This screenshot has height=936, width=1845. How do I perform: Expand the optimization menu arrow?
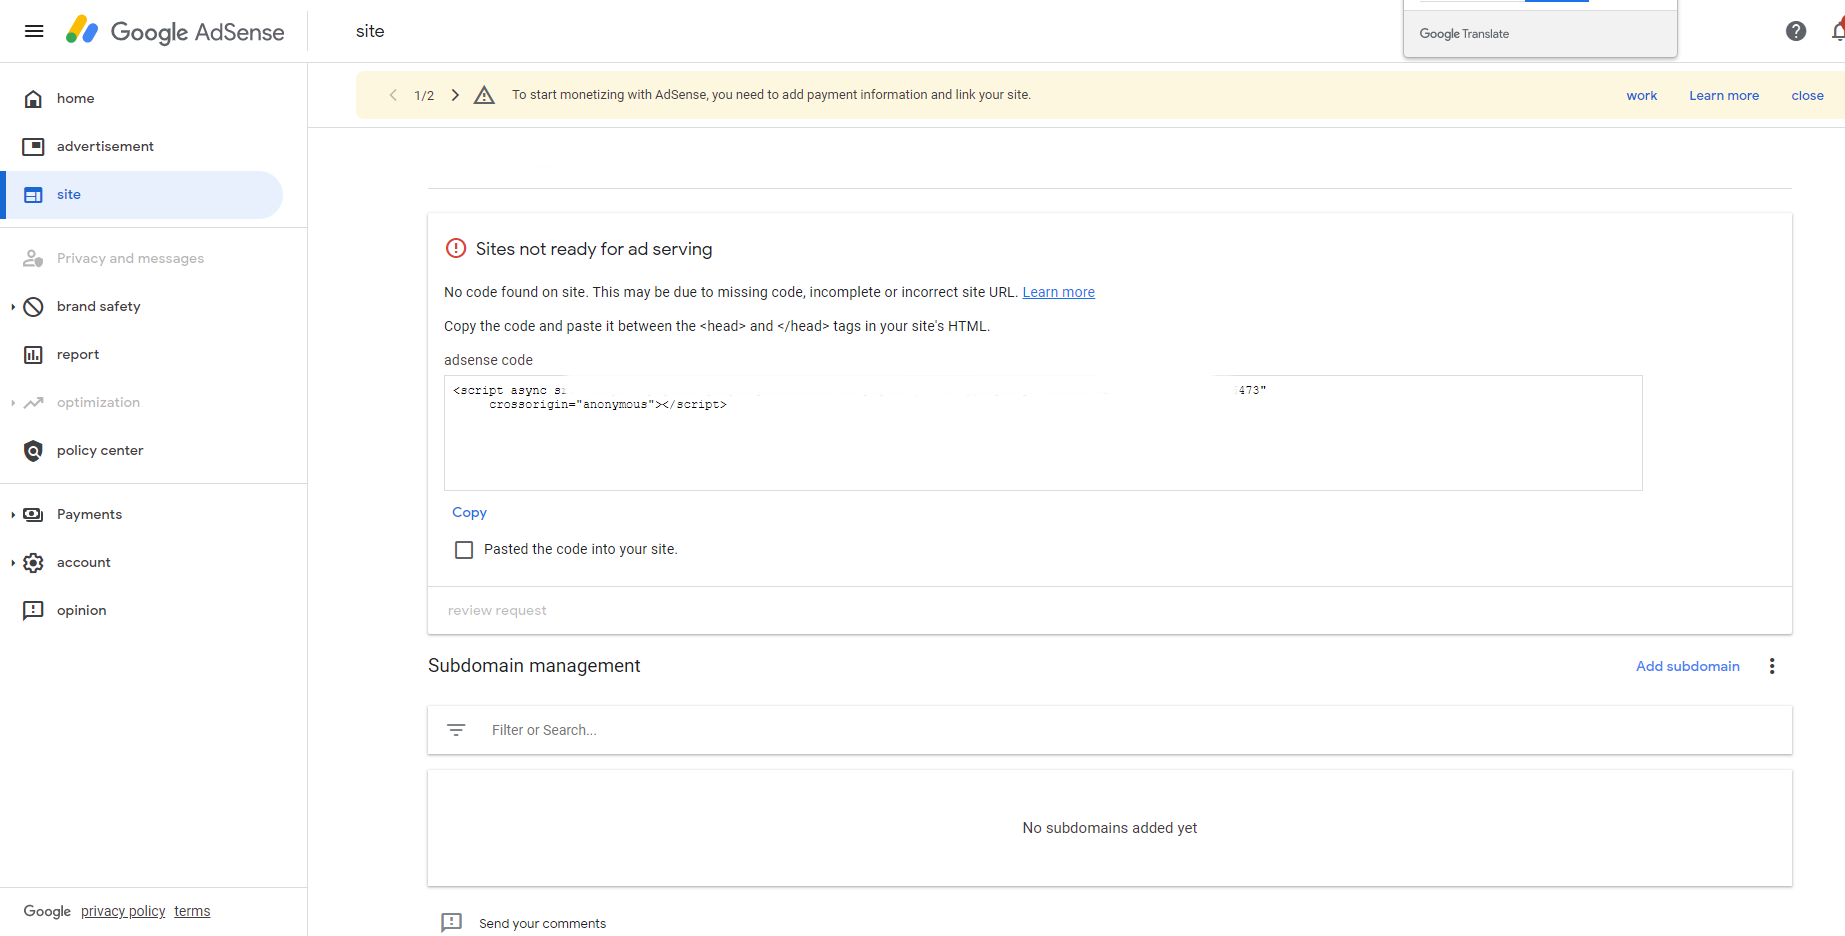coord(12,402)
